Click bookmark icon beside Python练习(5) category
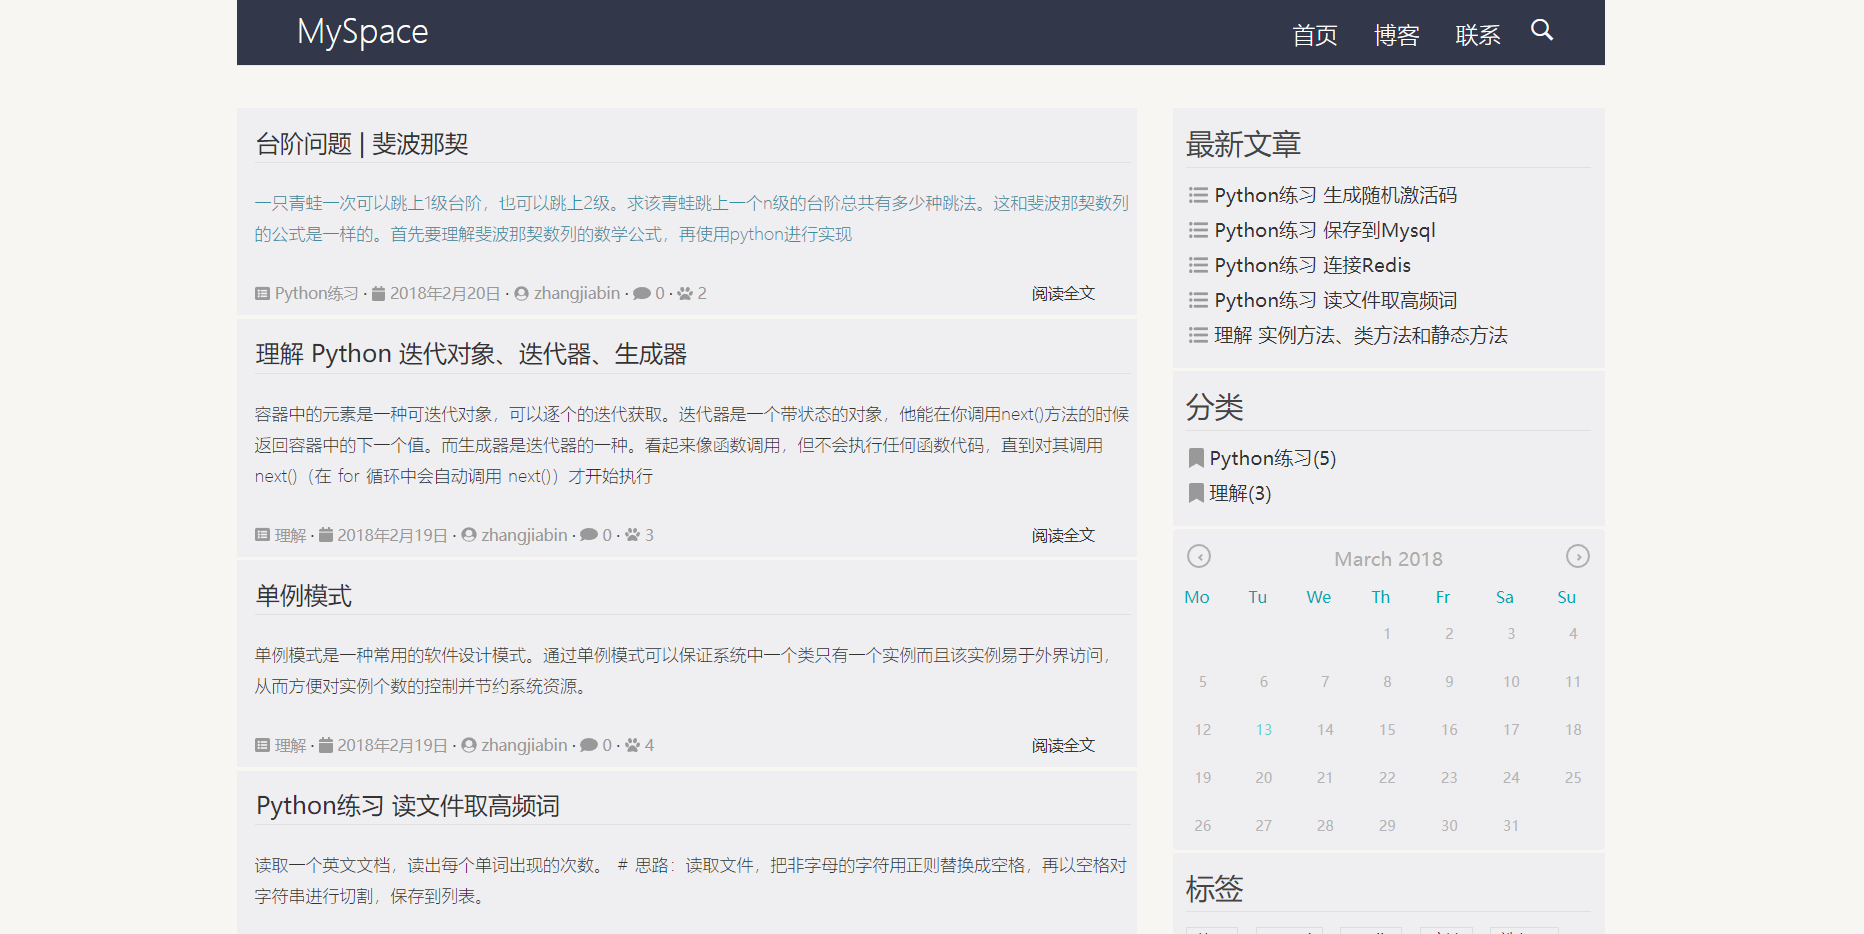 pos(1196,458)
